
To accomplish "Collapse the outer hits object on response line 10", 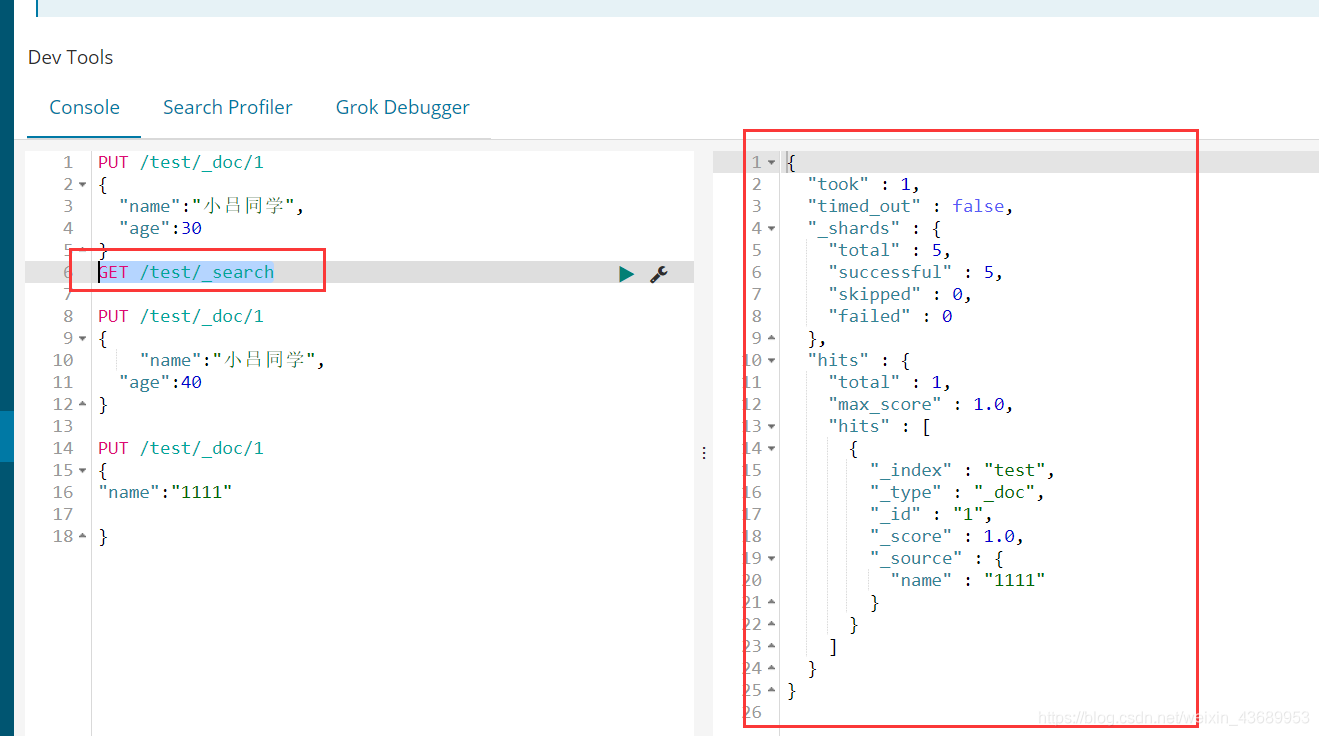I will (771, 360).
